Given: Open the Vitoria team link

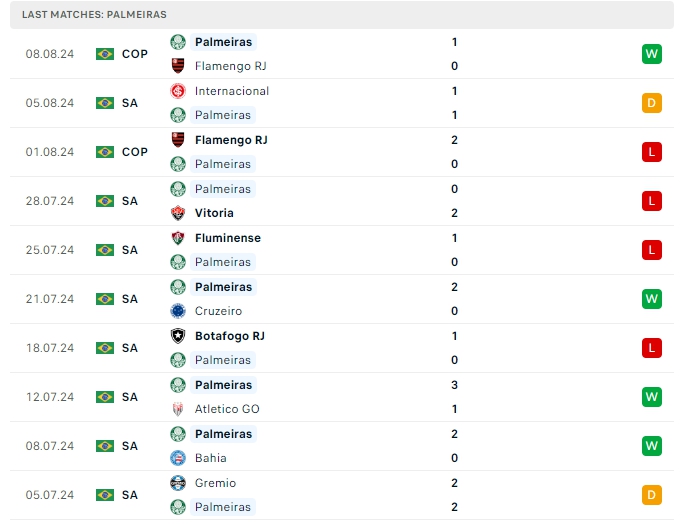Looking at the screenshot, I should pos(214,213).
